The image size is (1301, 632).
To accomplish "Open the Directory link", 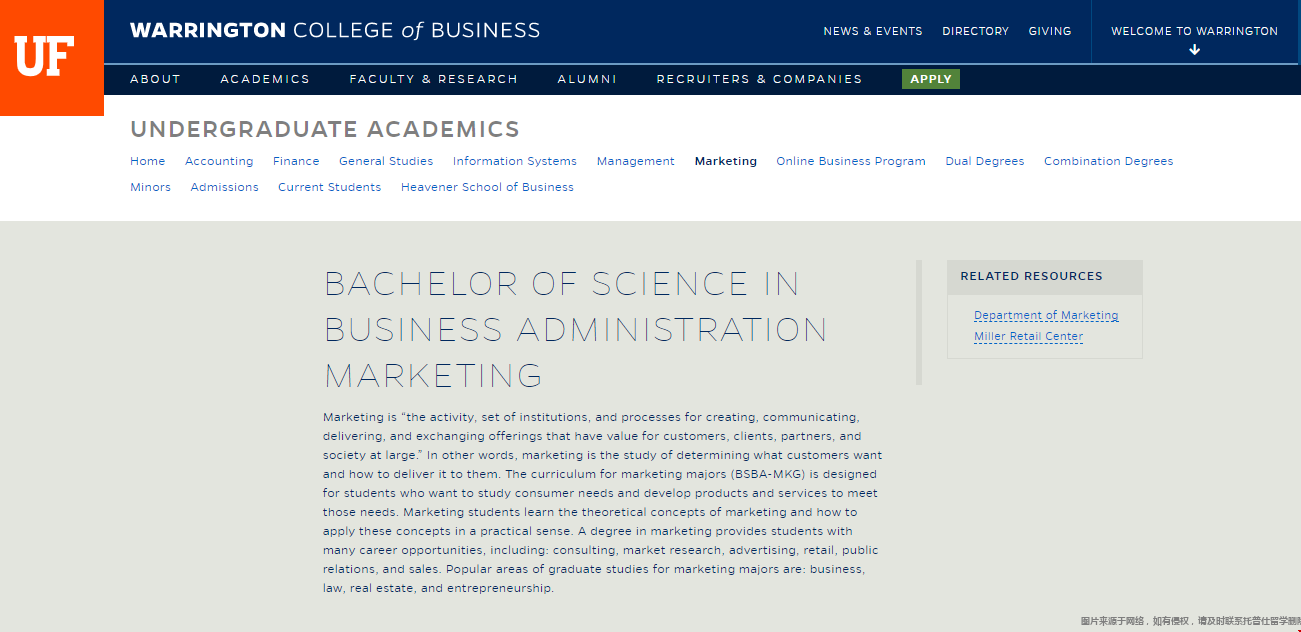I will click(x=975, y=31).
